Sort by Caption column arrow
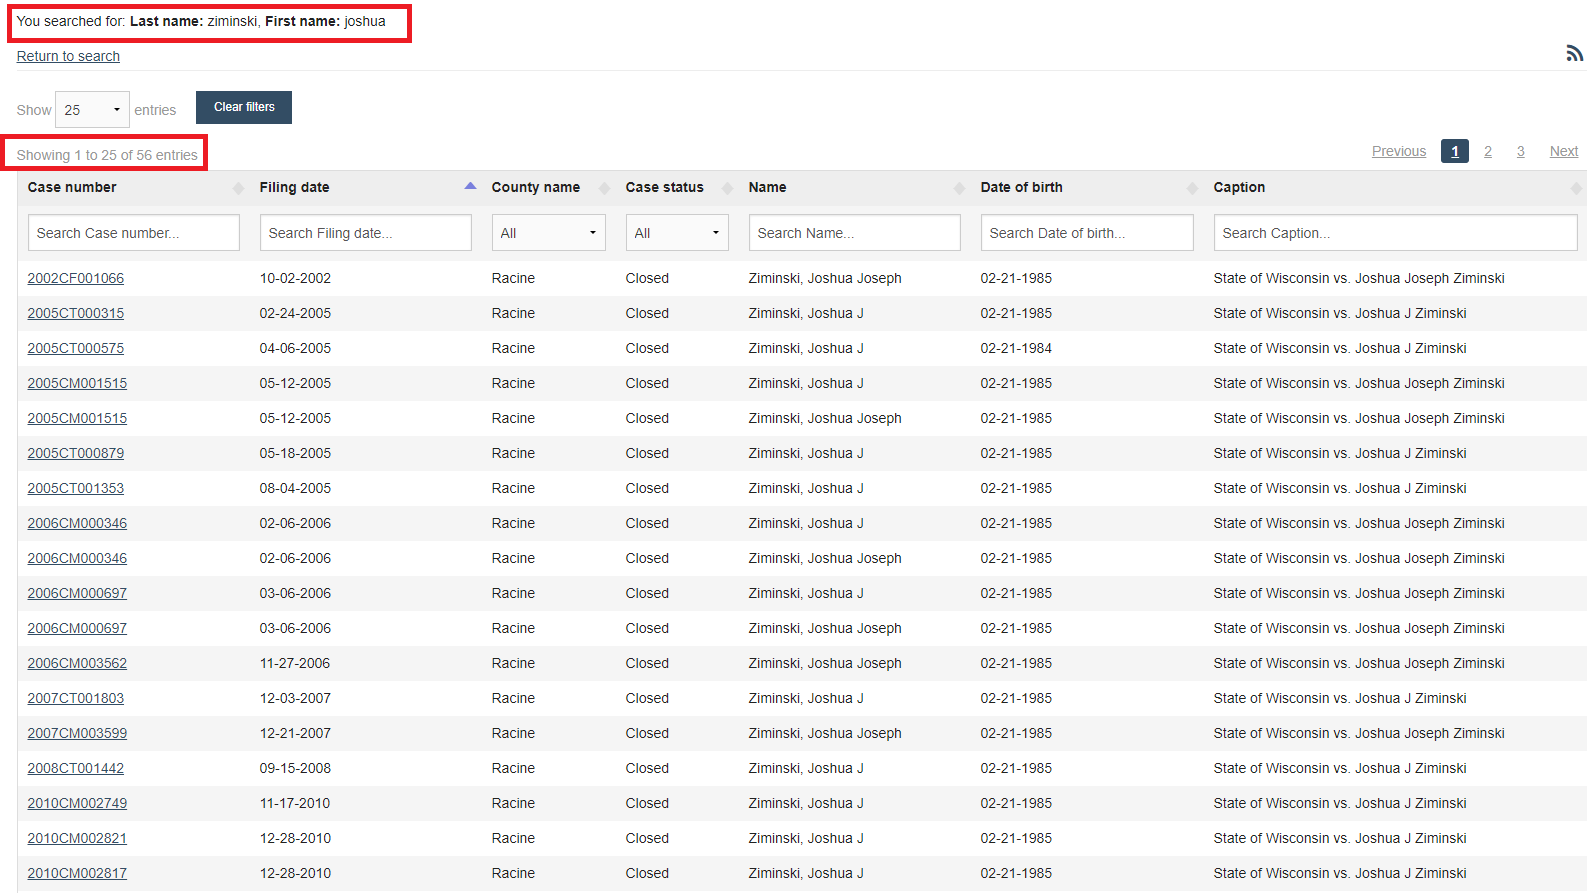The width and height of the screenshot is (1587, 893). [x=1576, y=188]
